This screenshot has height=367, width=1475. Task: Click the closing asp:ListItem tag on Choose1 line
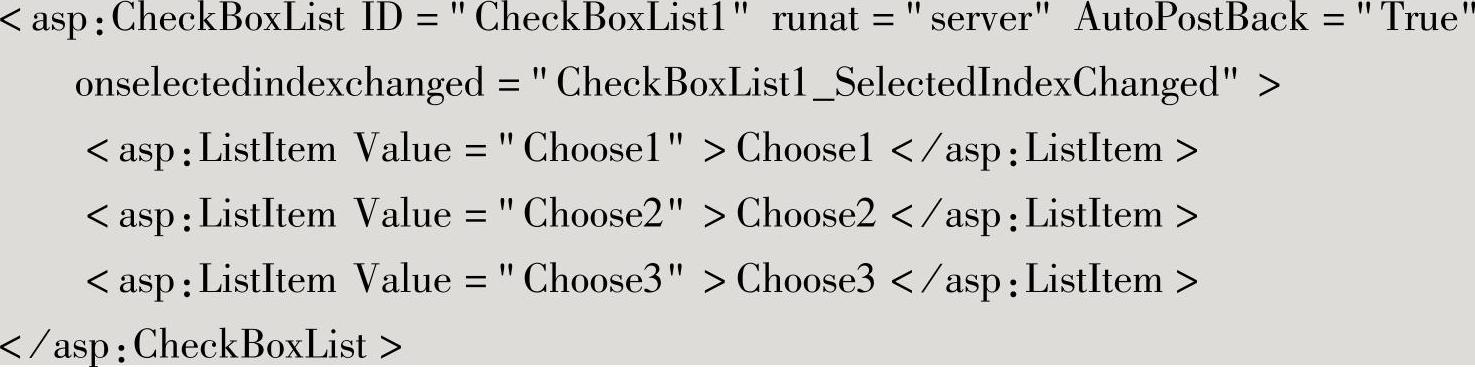pos(1042,150)
